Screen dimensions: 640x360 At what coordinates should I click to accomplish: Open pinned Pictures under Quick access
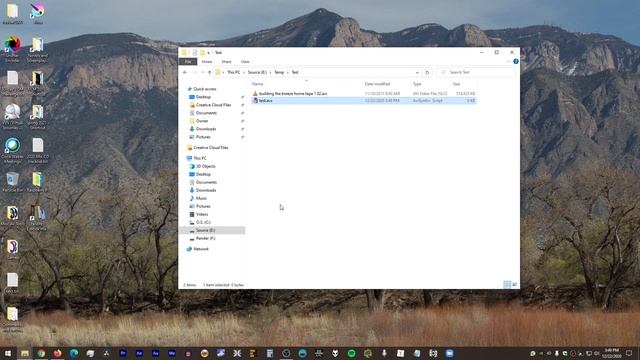203,137
